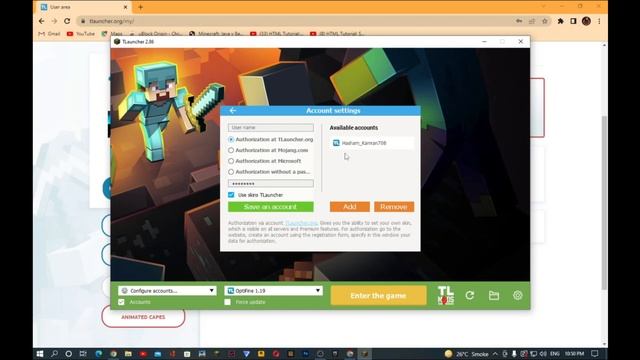
Task: Select Authorization at Mojang.com
Action: [231, 150]
